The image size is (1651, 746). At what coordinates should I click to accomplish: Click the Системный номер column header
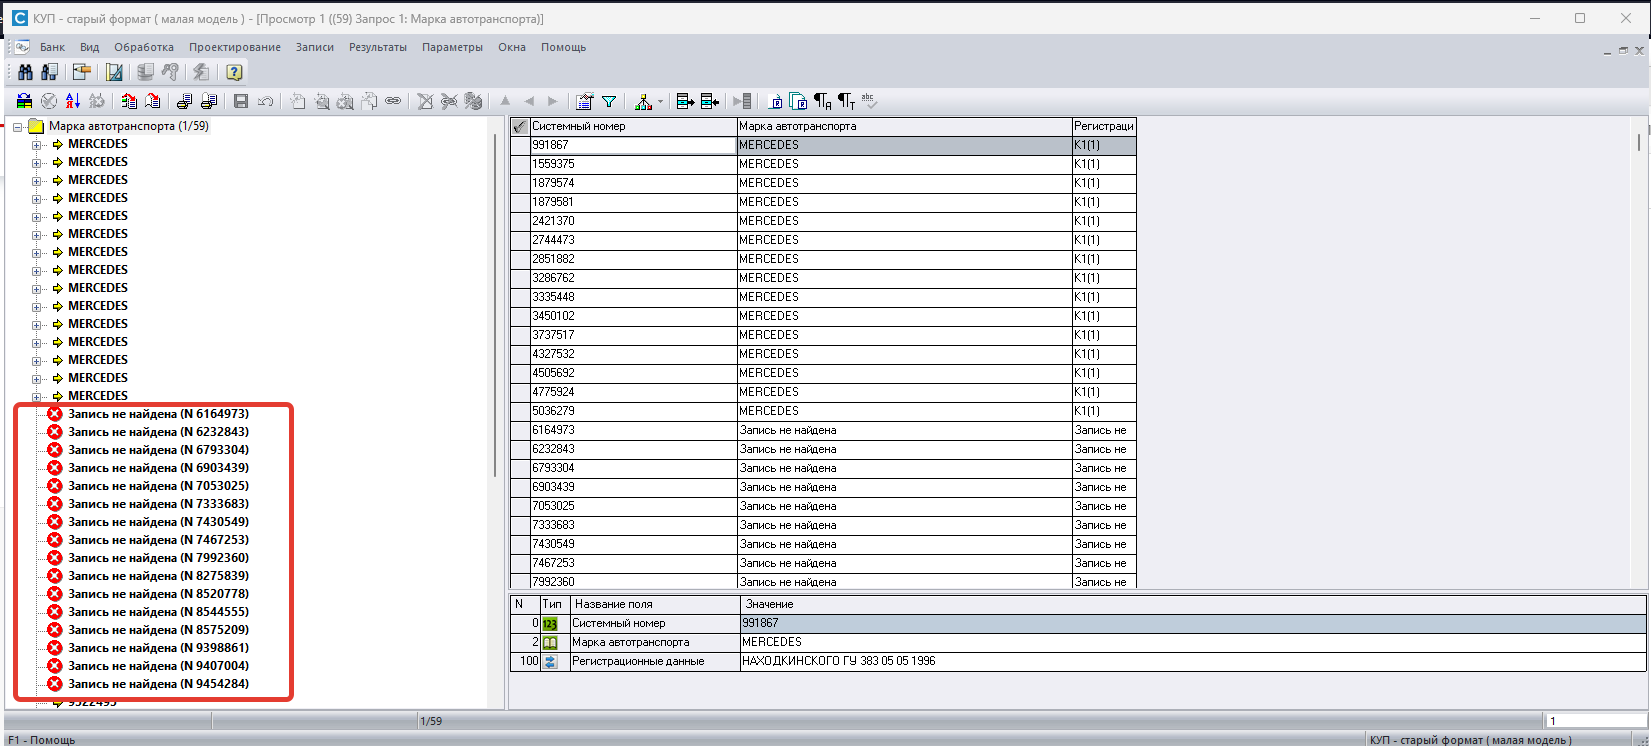pyautogui.click(x=633, y=127)
